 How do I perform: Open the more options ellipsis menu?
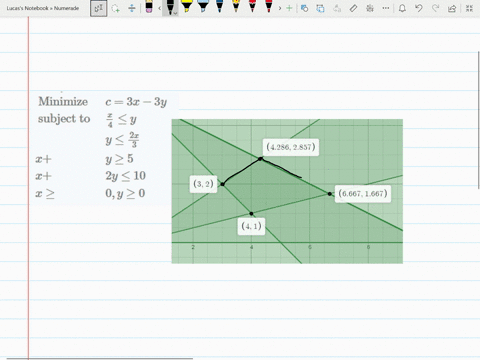(386, 8)
